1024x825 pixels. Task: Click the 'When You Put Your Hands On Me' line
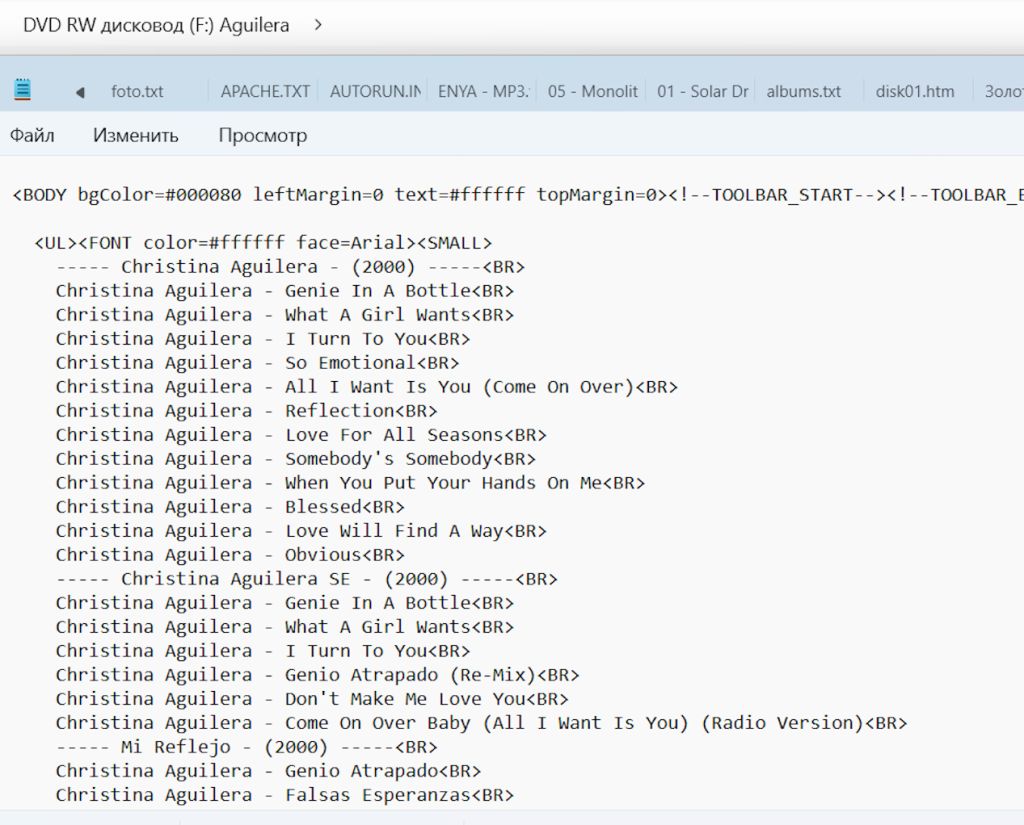coord(351,483)
